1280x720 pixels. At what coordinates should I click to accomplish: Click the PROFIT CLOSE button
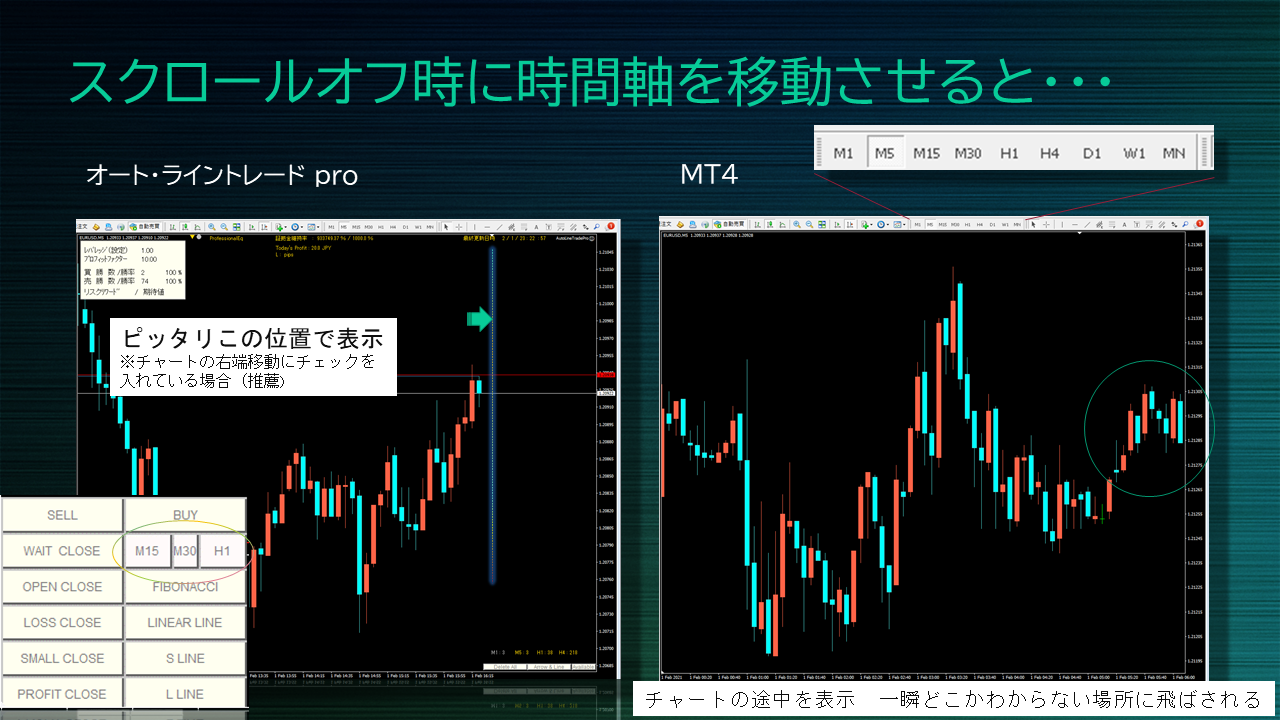62,694
